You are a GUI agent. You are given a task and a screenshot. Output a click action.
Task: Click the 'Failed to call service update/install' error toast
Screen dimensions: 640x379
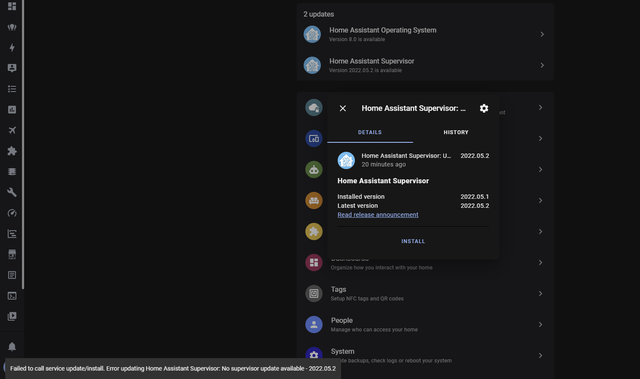coord(173,369)
